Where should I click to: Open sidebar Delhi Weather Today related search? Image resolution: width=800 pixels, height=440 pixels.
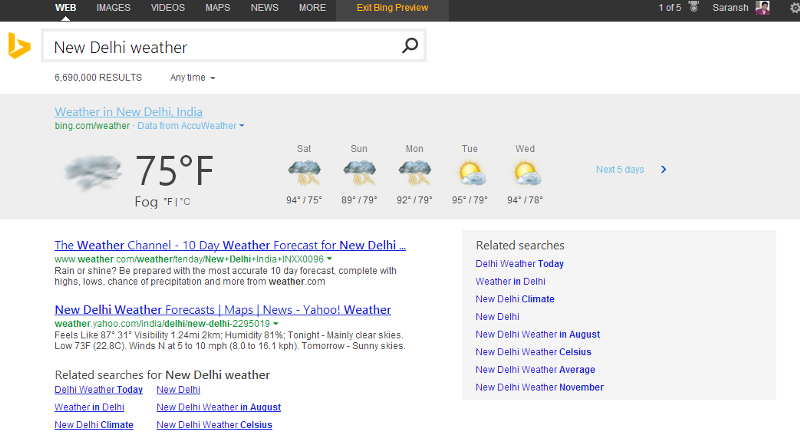click(x=519, y=264)
